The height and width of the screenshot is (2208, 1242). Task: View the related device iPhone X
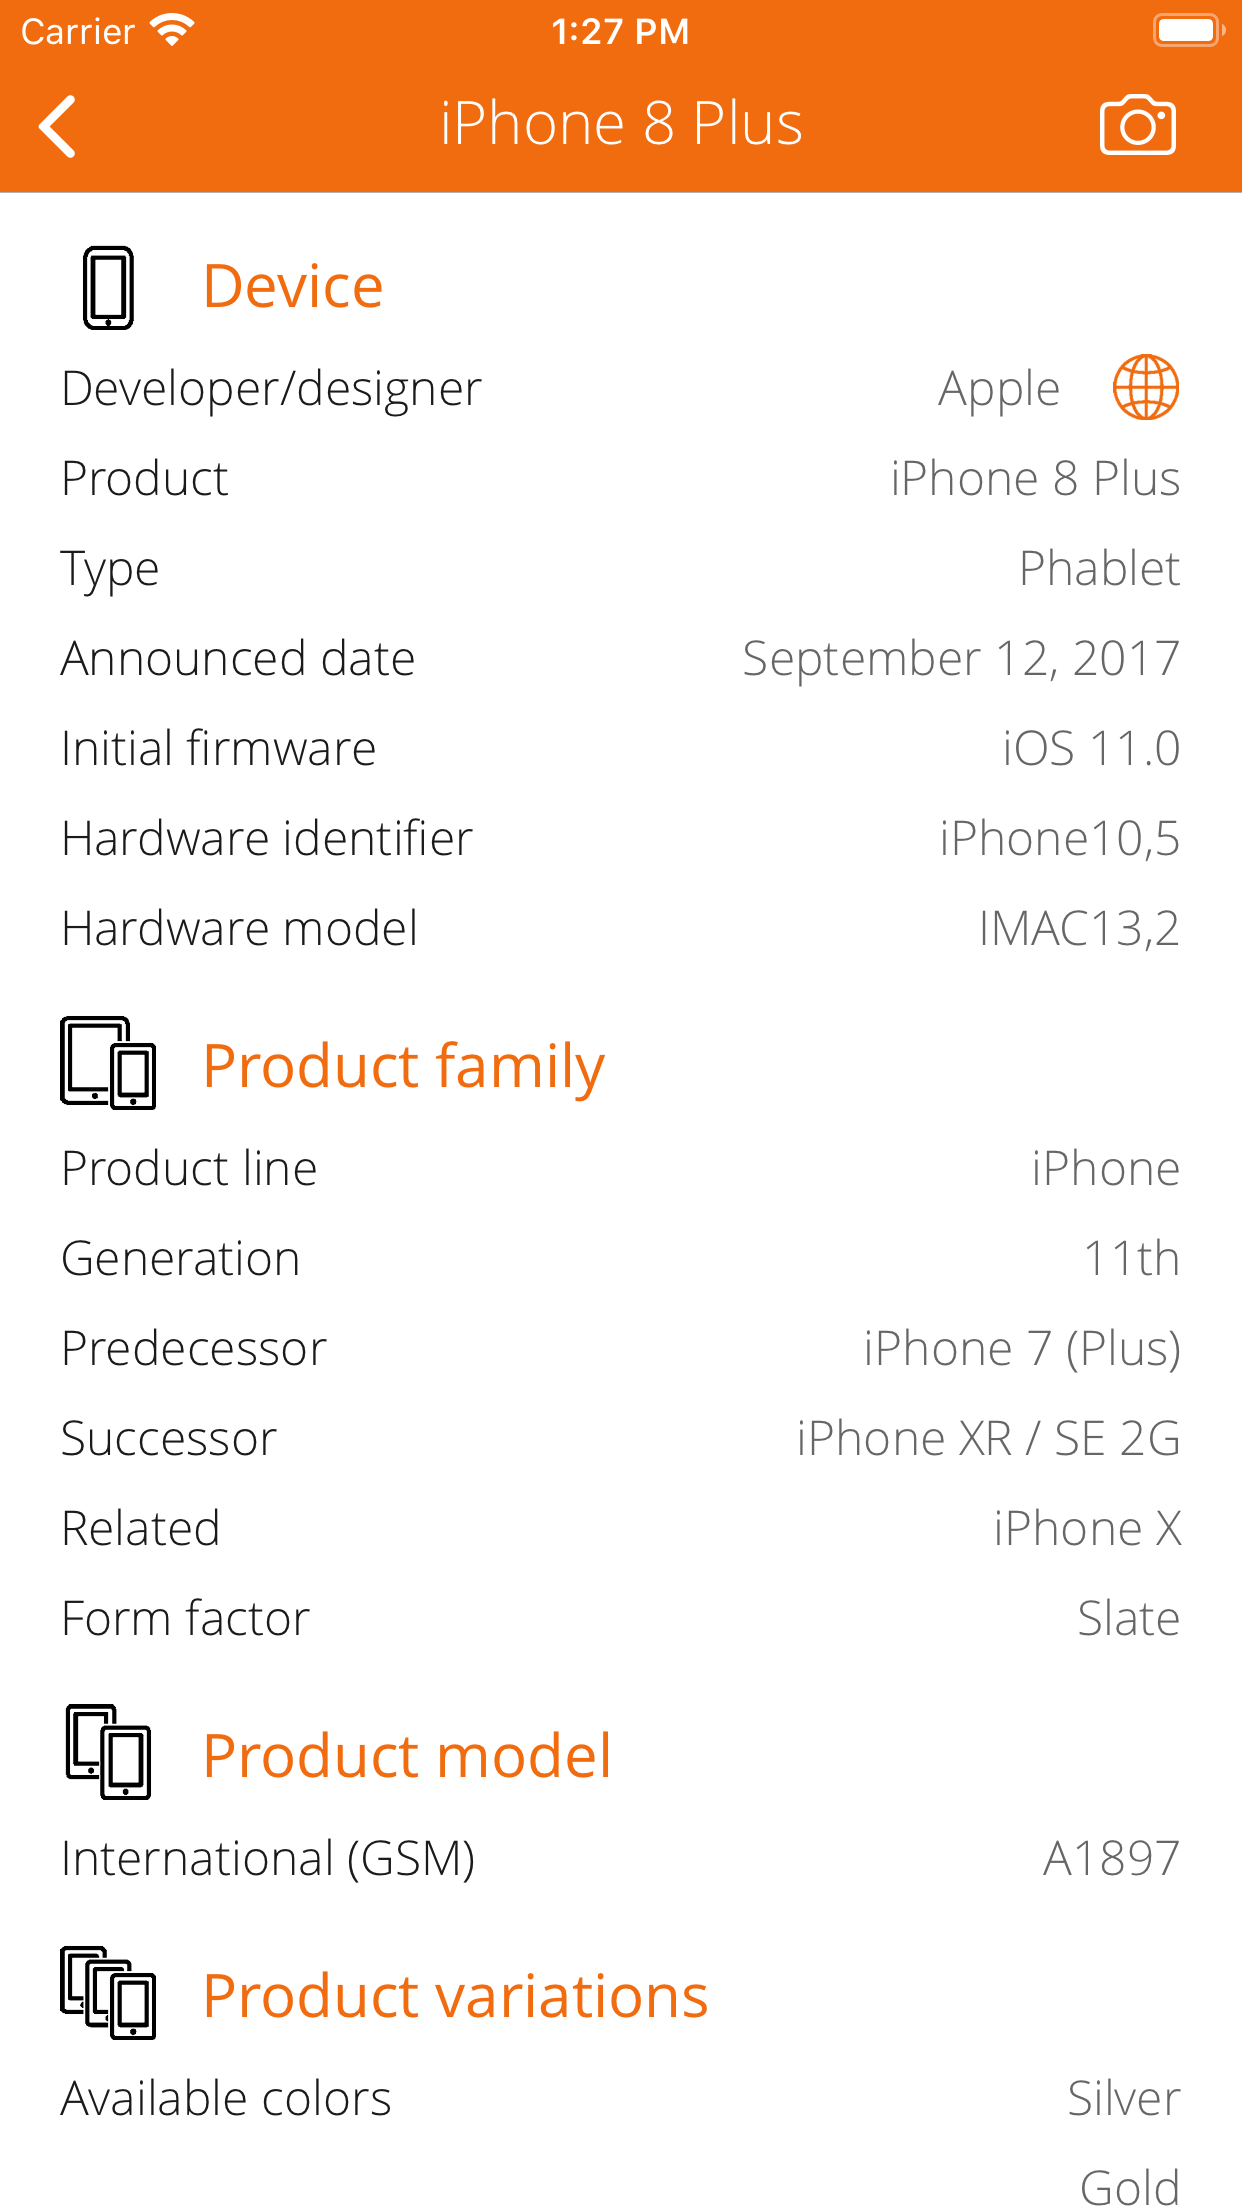[1087, 1527]
